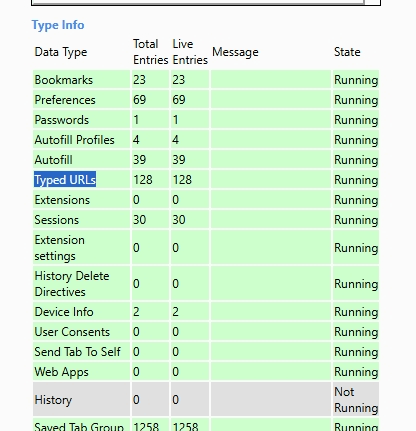Click the highlighted Typed URLs text
416x431 pixels.
pyautogui.click(x=65, y=180)
